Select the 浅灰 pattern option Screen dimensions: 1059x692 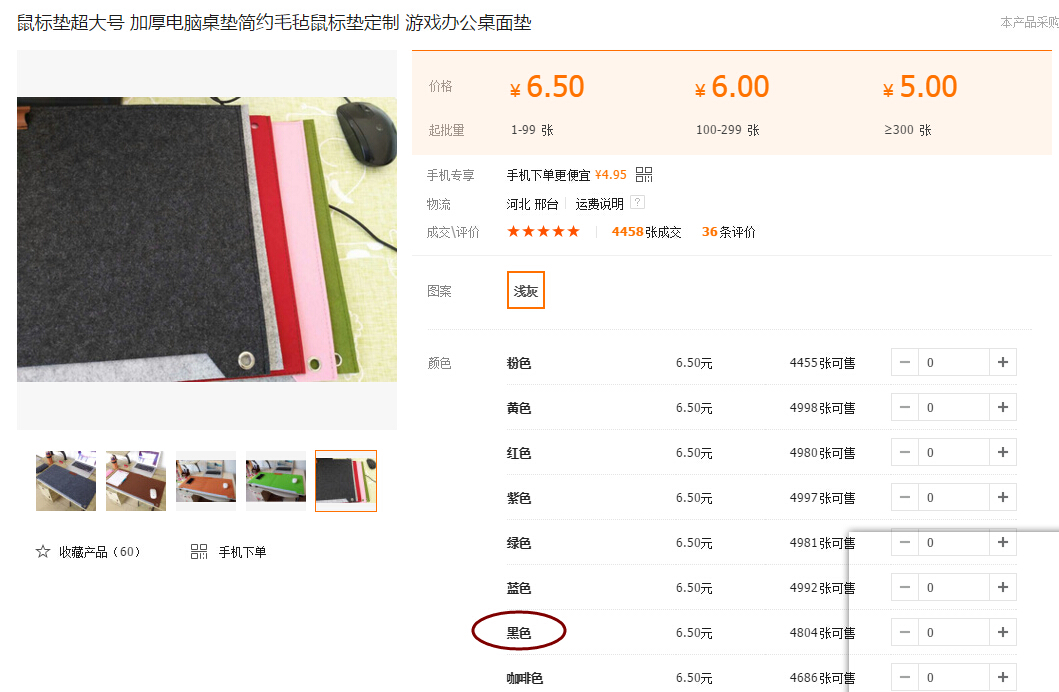coord(525,290)
